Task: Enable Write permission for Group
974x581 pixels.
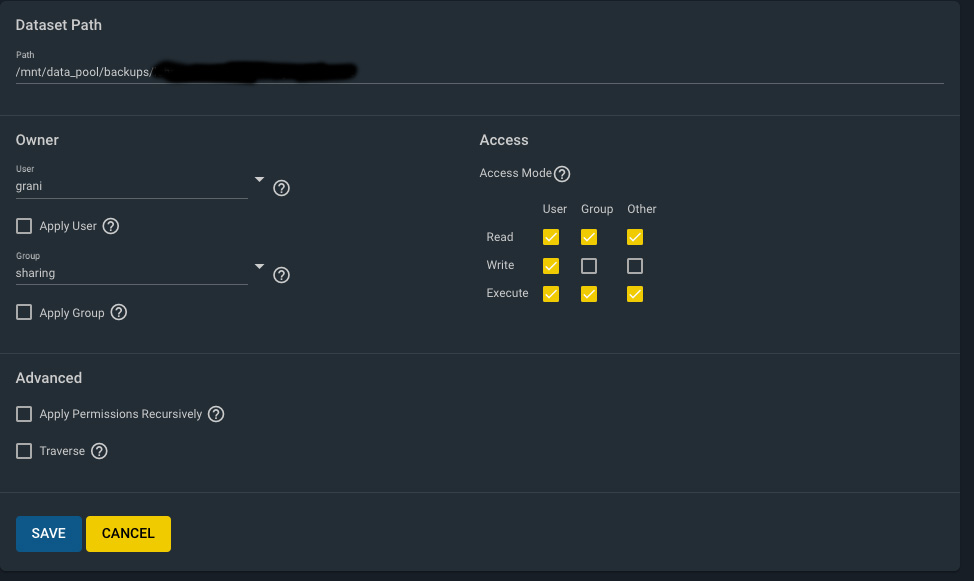Action: 589,266
